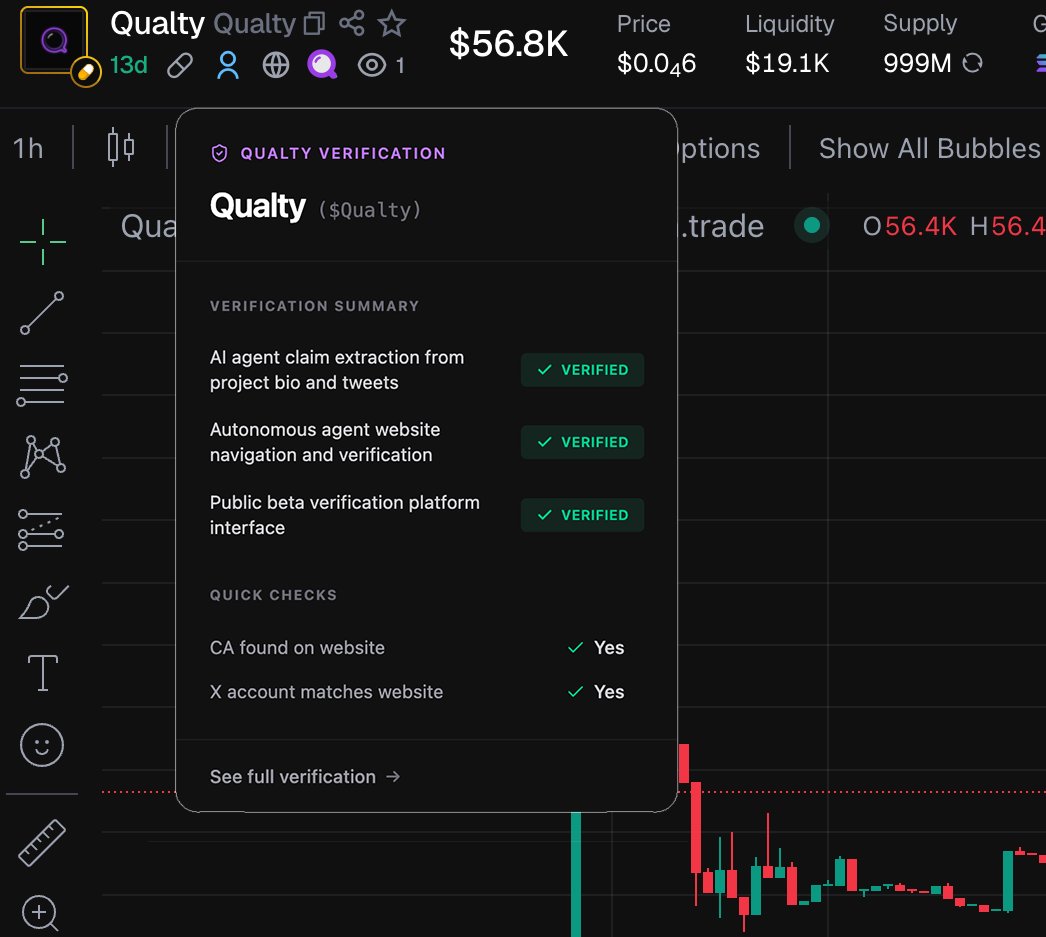Toggle the watchers eye indicator
This screenshot has height=937, width=1046.
pos(369,62)
